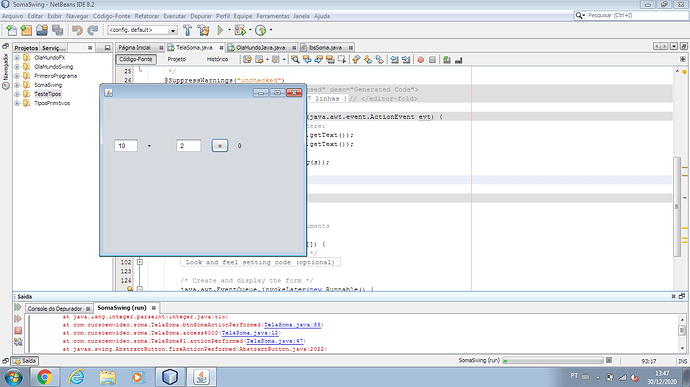
Task: Build the project with the hammer icon
Action: coord(187,30)
